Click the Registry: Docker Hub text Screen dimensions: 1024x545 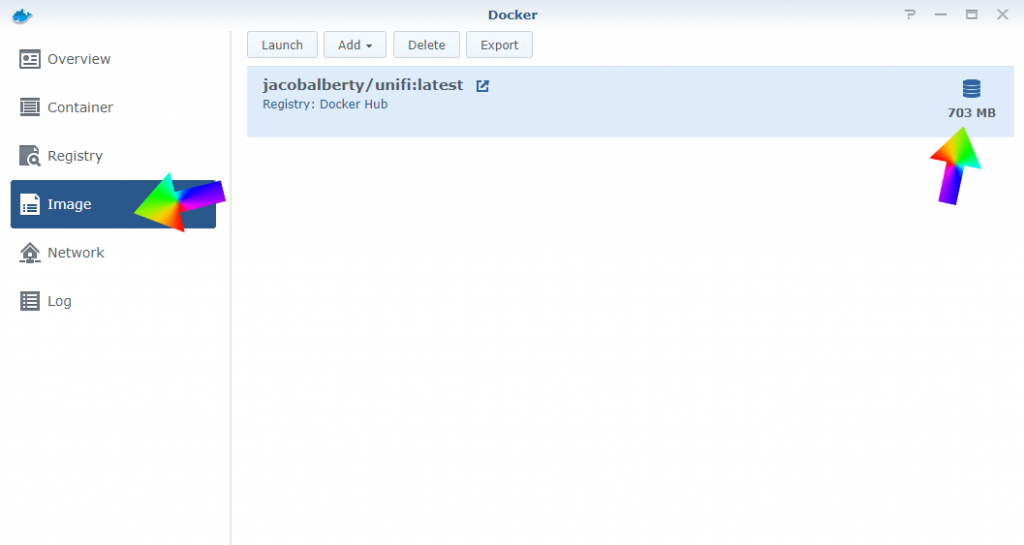[325, 104]
